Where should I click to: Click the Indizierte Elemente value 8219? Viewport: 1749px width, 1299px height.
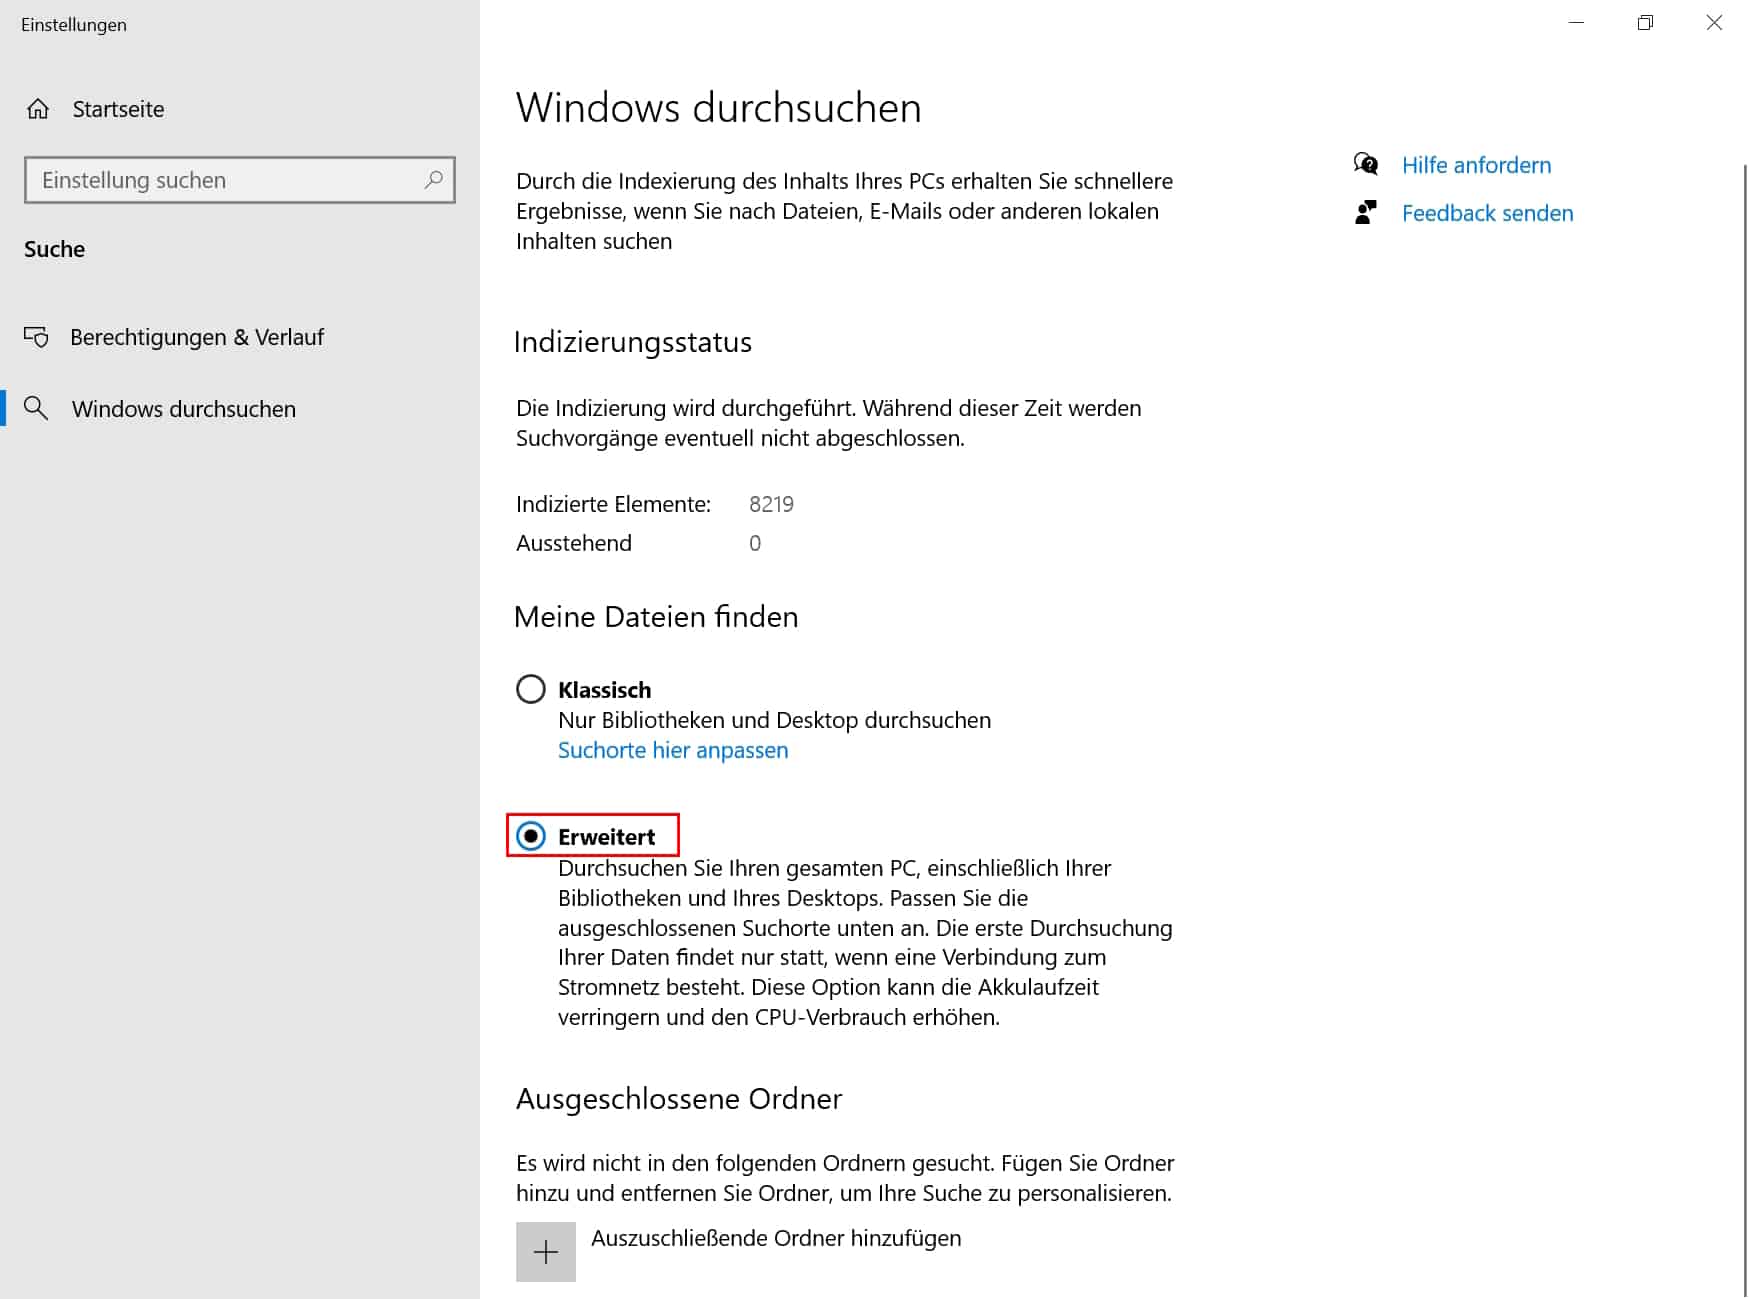click(771, 504)
